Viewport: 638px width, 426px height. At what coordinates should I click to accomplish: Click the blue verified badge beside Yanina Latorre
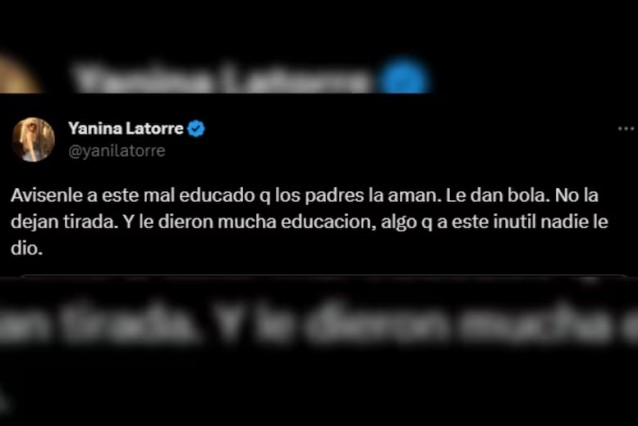[x=196, y=129]
